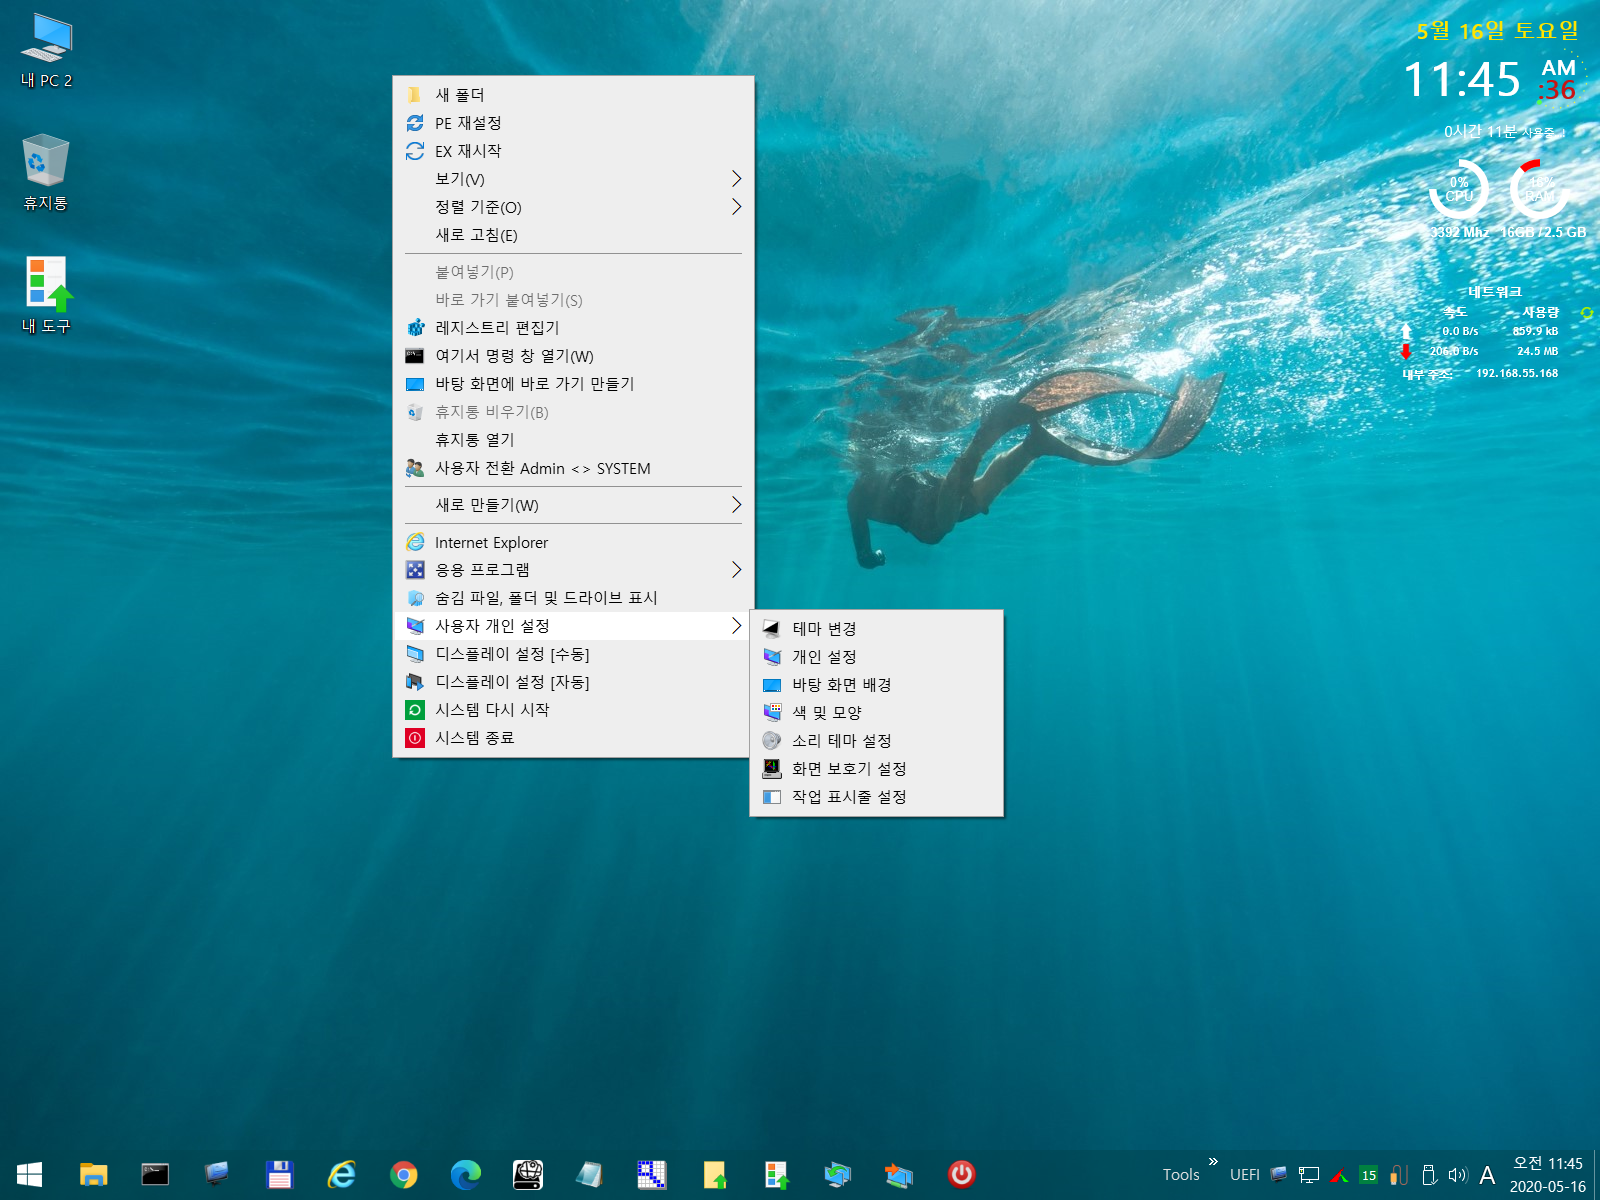Select 사용자 전환 Admin <> SYSTEM

pos(573,468)
